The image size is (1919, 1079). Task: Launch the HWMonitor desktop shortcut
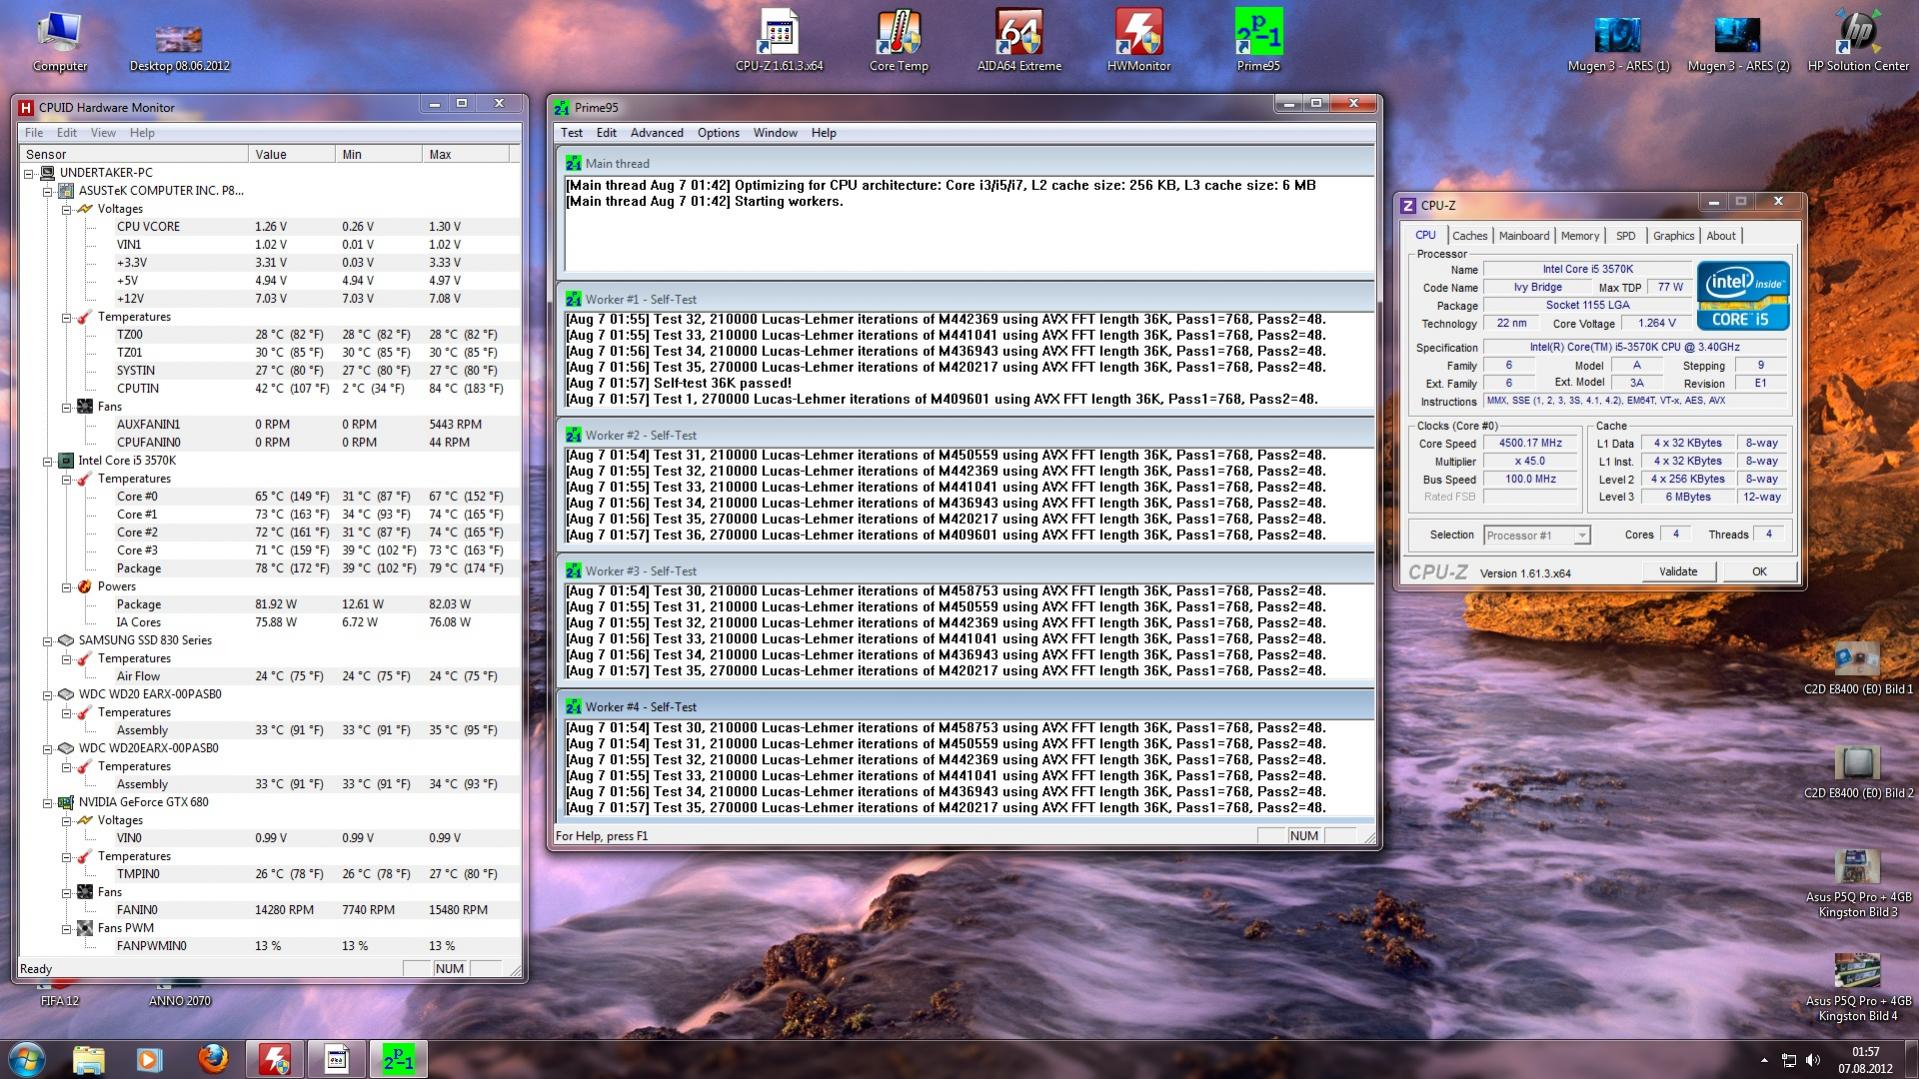pyautogui.click(x=1139, y=40)
